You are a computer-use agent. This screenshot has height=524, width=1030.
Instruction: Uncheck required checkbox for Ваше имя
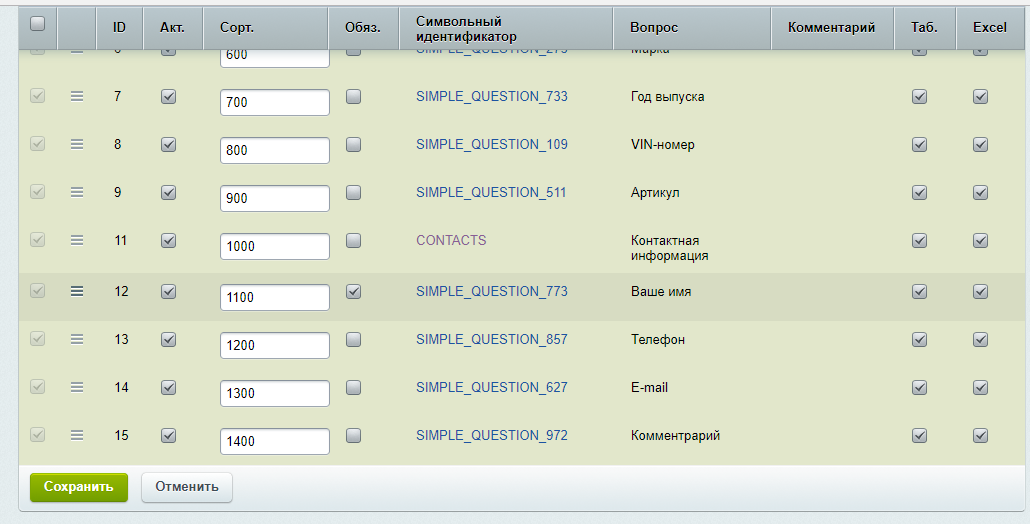(353, 292)
